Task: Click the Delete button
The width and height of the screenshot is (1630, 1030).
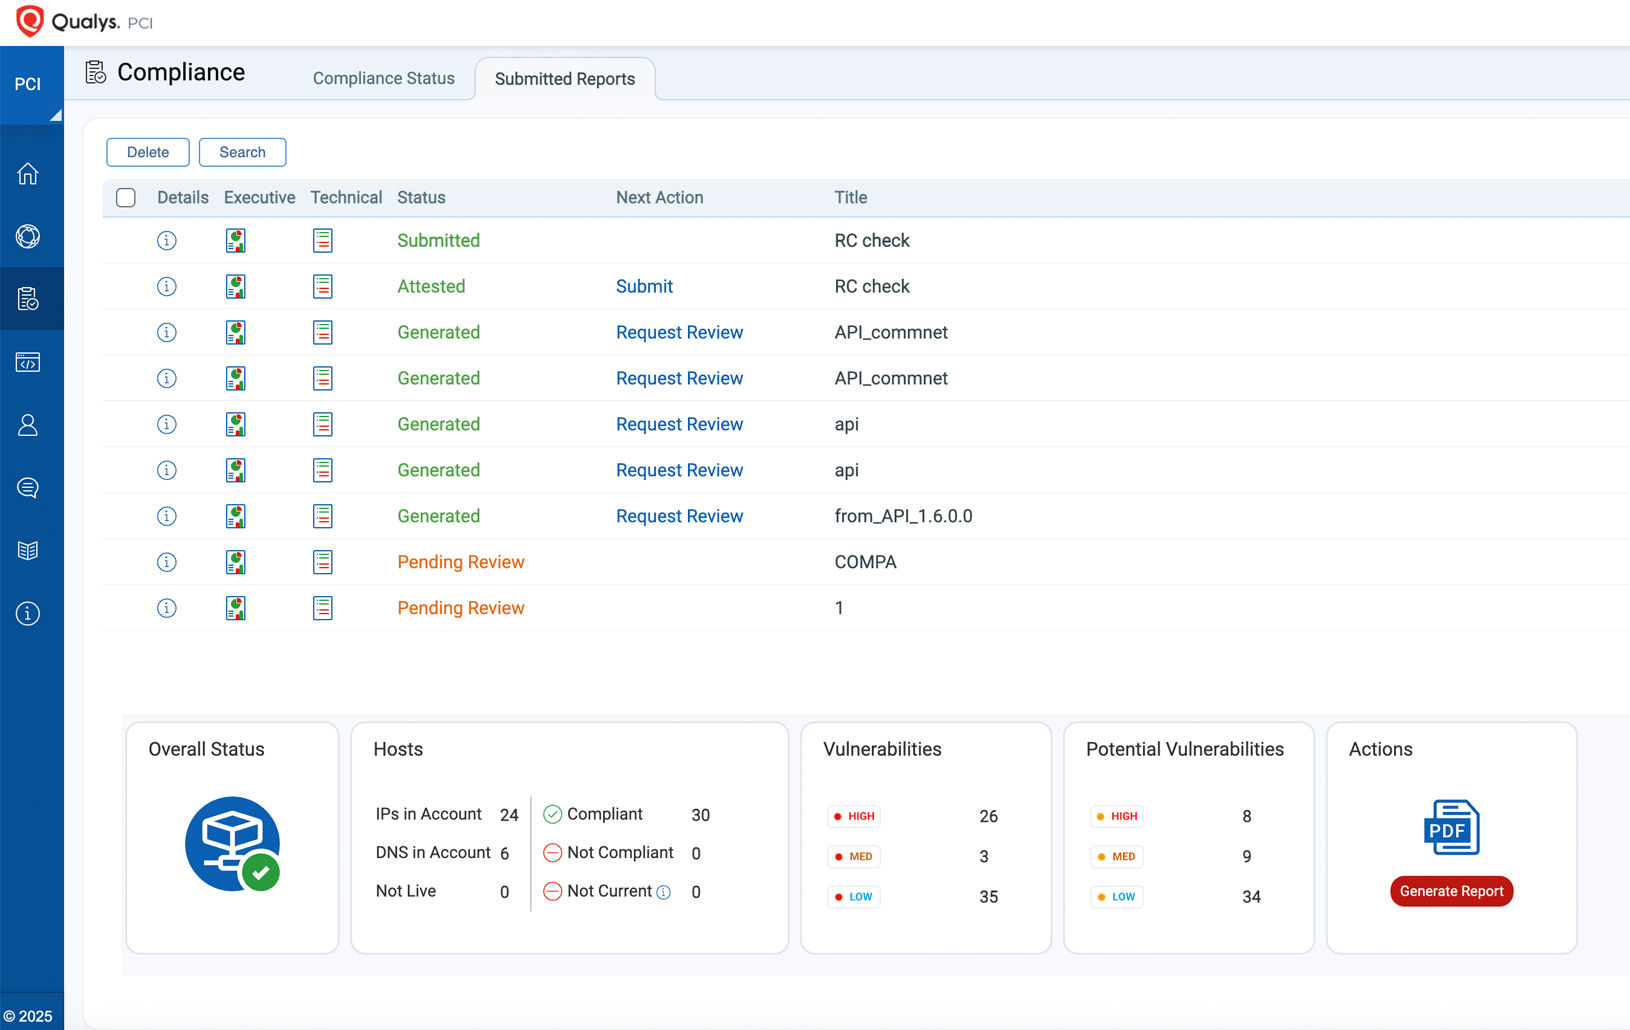Action: [148, 153]
